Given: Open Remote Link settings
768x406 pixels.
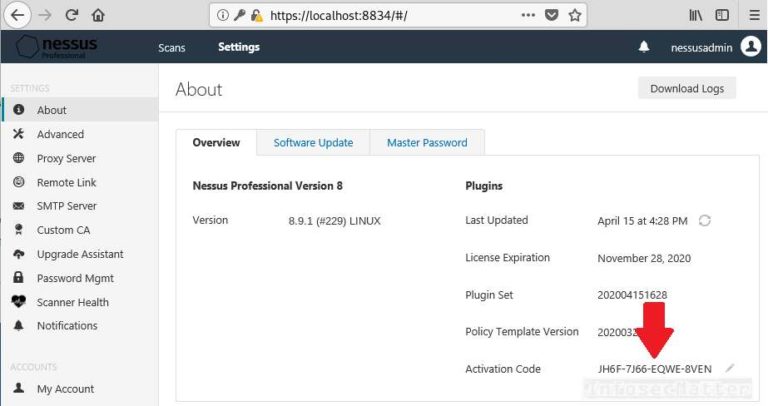Looking at the screenshot, I should (x=66, y=182).
